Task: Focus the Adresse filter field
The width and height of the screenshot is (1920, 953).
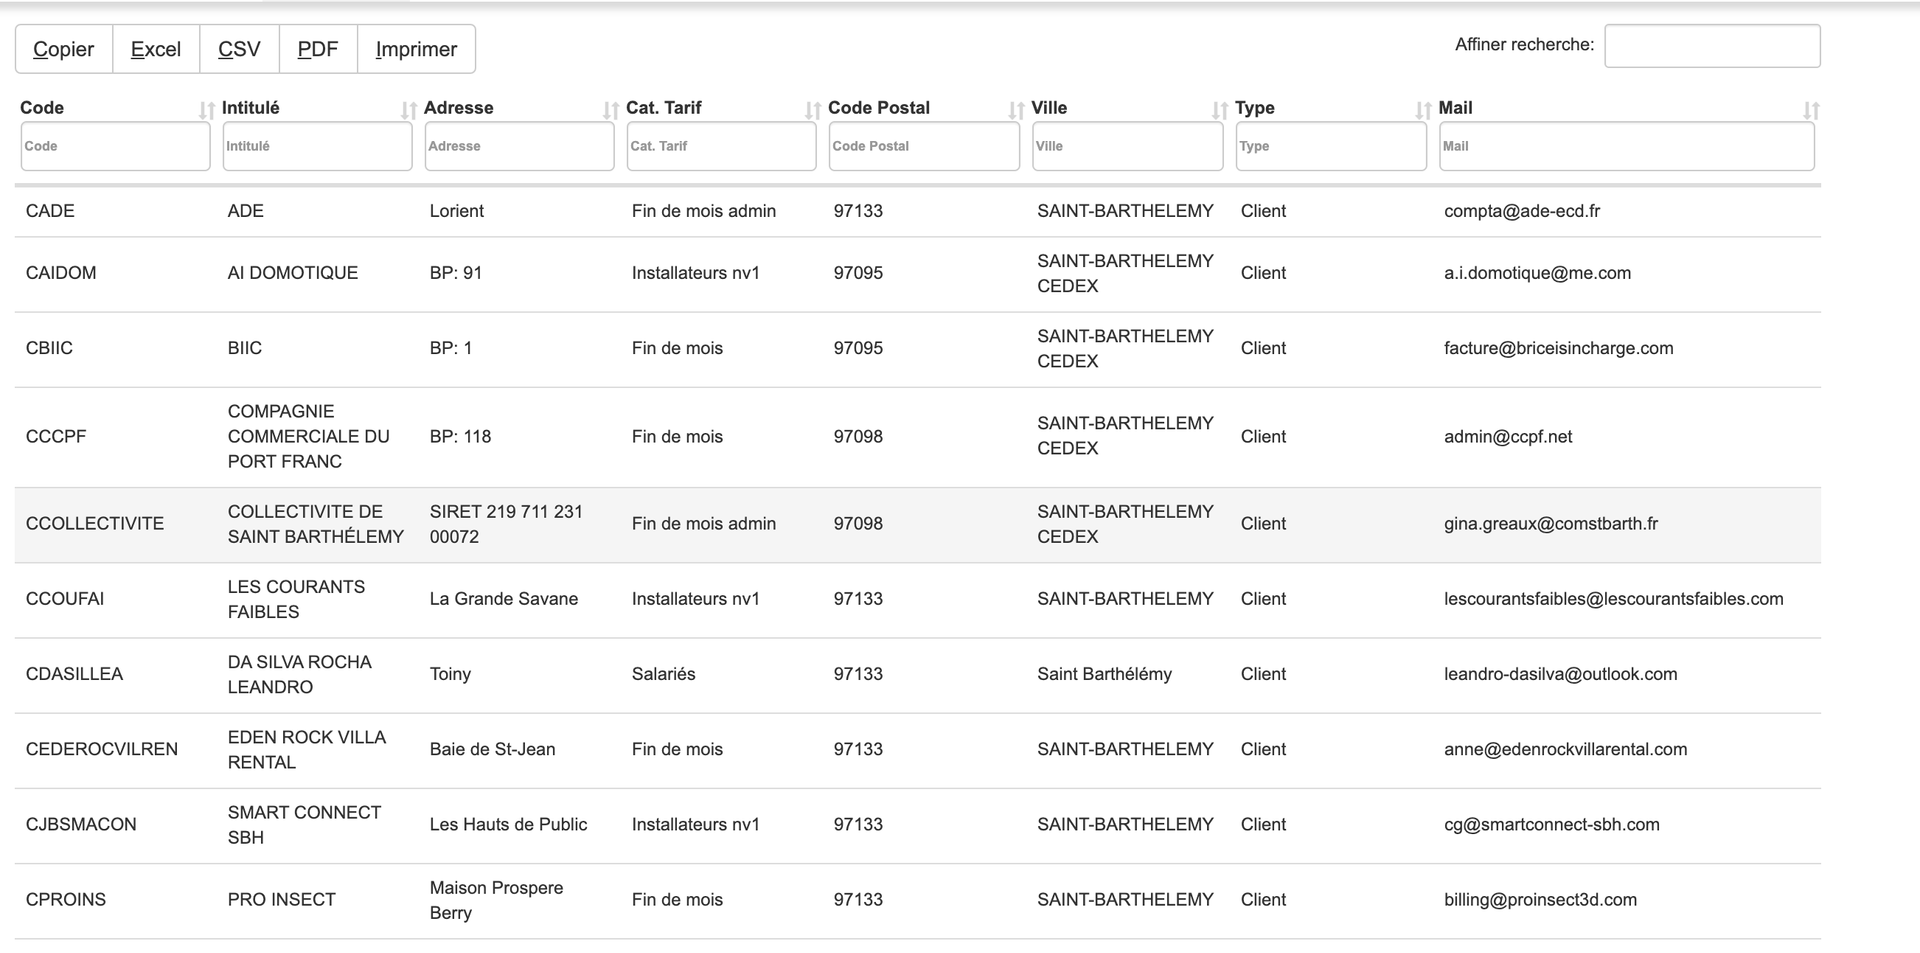Action: pyautogui.click(x=519, y=146)
